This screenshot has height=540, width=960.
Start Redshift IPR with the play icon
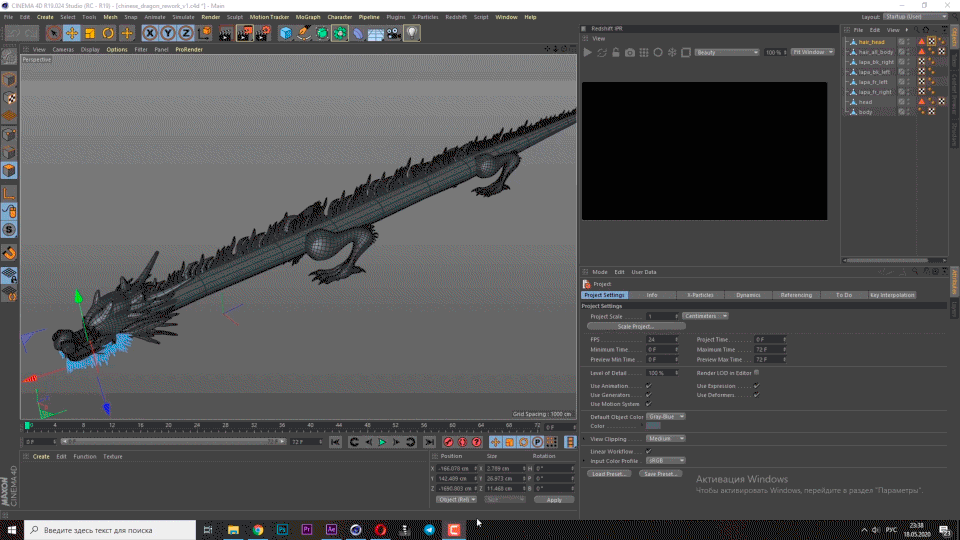pos(588,52)
